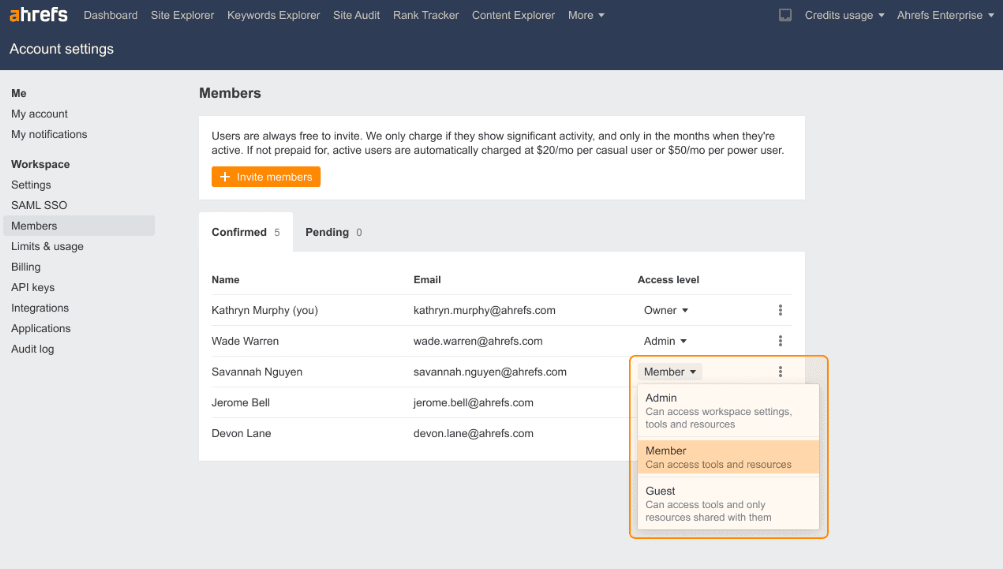Click email kathryn.murphy@ahrefs.com
The width and height of the screenshot is (1003, 569).
tap(484, 310)
